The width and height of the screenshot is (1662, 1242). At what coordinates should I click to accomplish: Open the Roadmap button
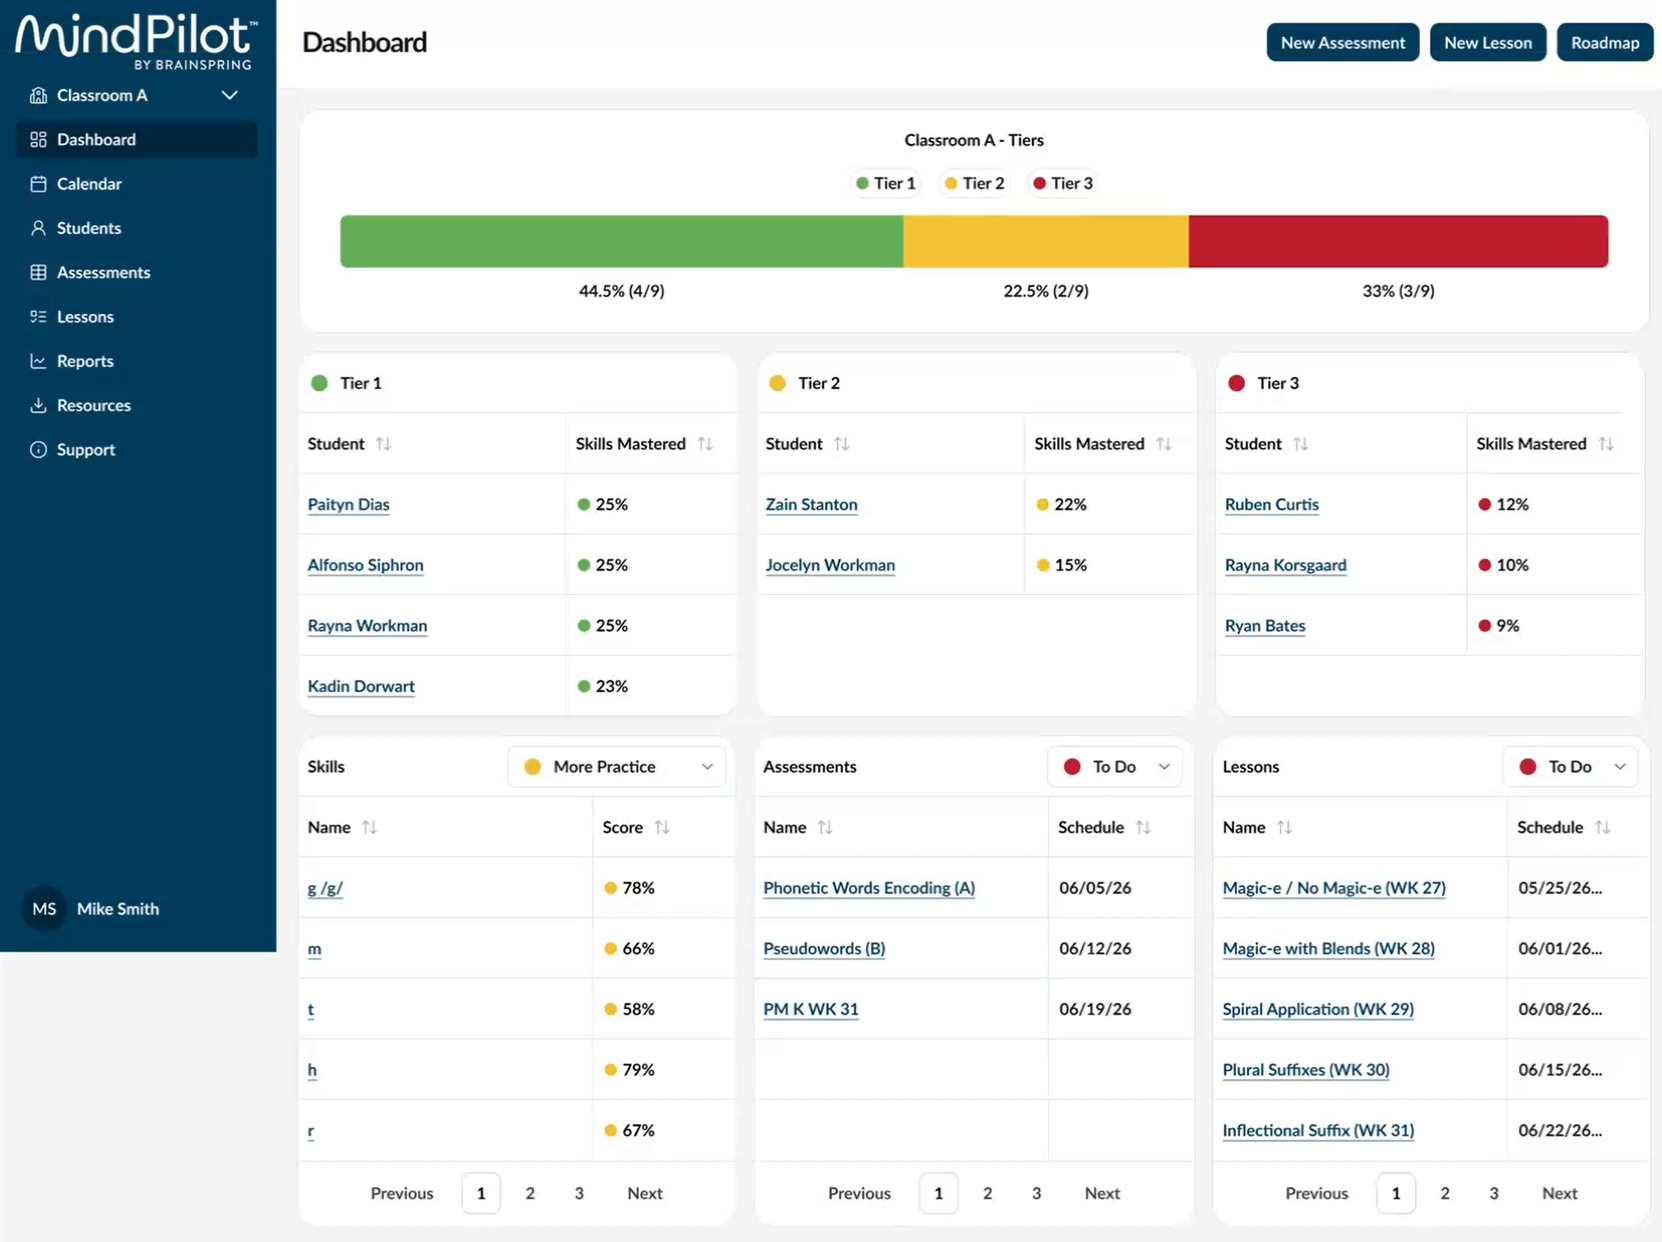pyautogui.click(x=1605, y=42)
